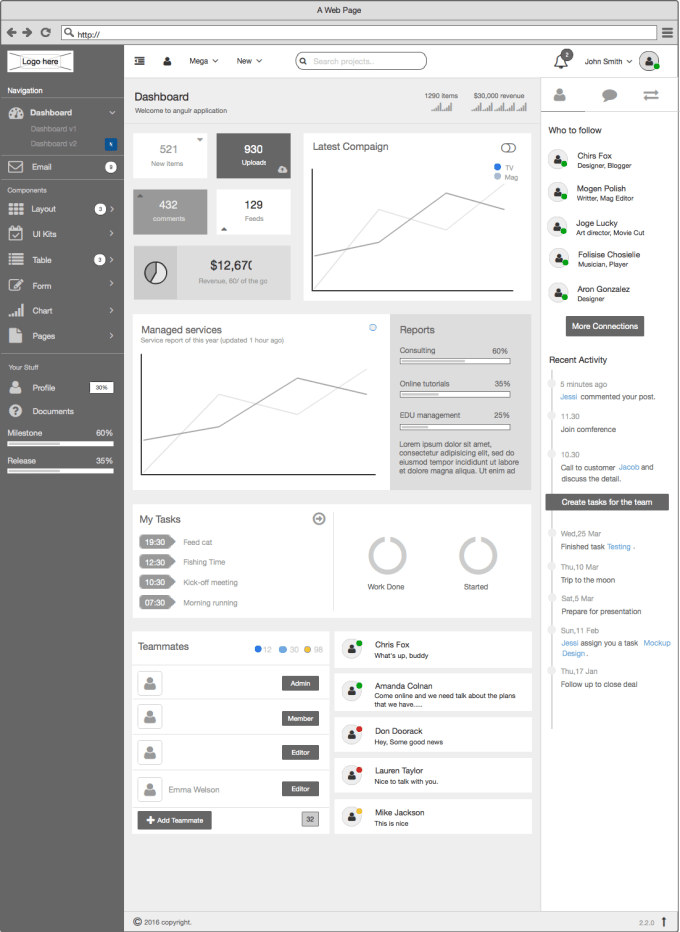Expand the Layout sidebar item

(x=112, y=209)
